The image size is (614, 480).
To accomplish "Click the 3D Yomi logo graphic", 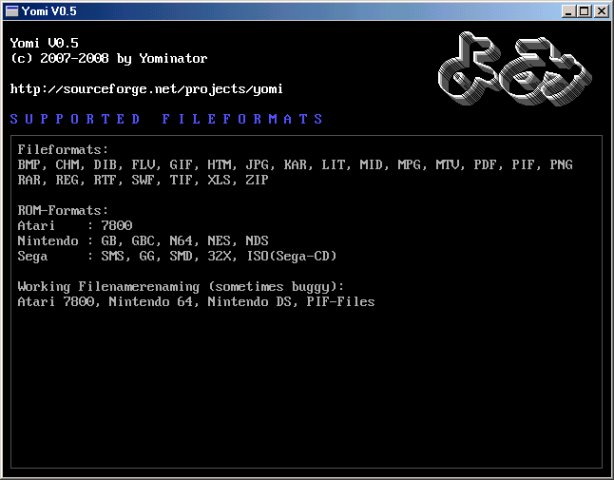I will (514, 69).
